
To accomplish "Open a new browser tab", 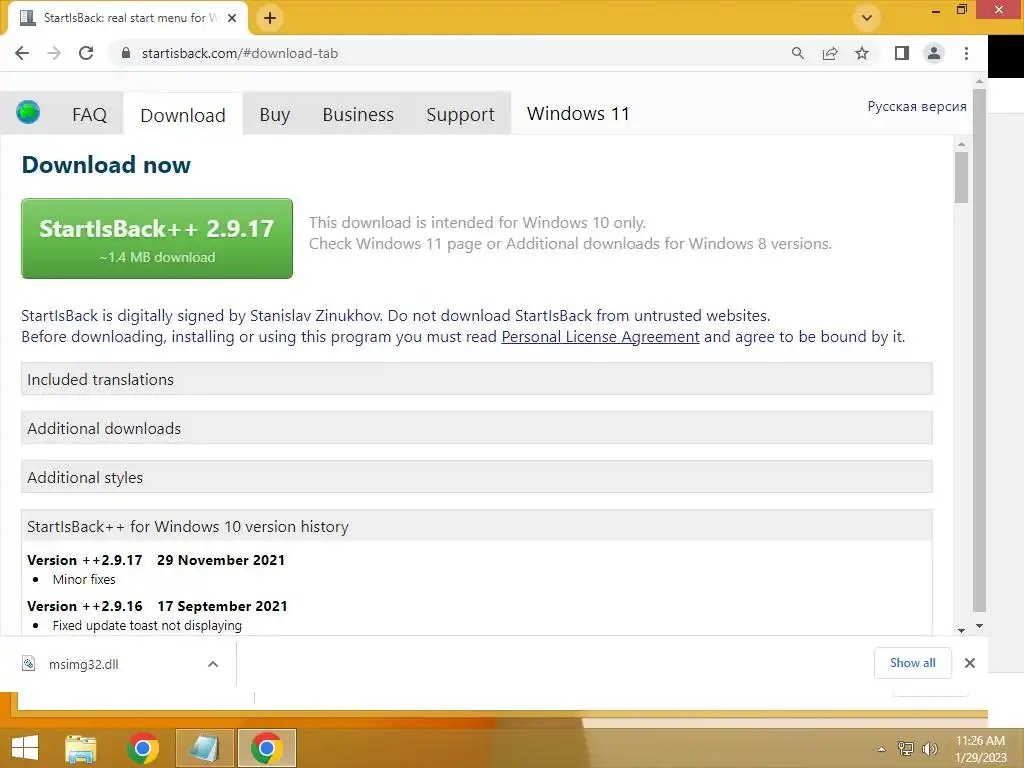I will tap(270, 18).
